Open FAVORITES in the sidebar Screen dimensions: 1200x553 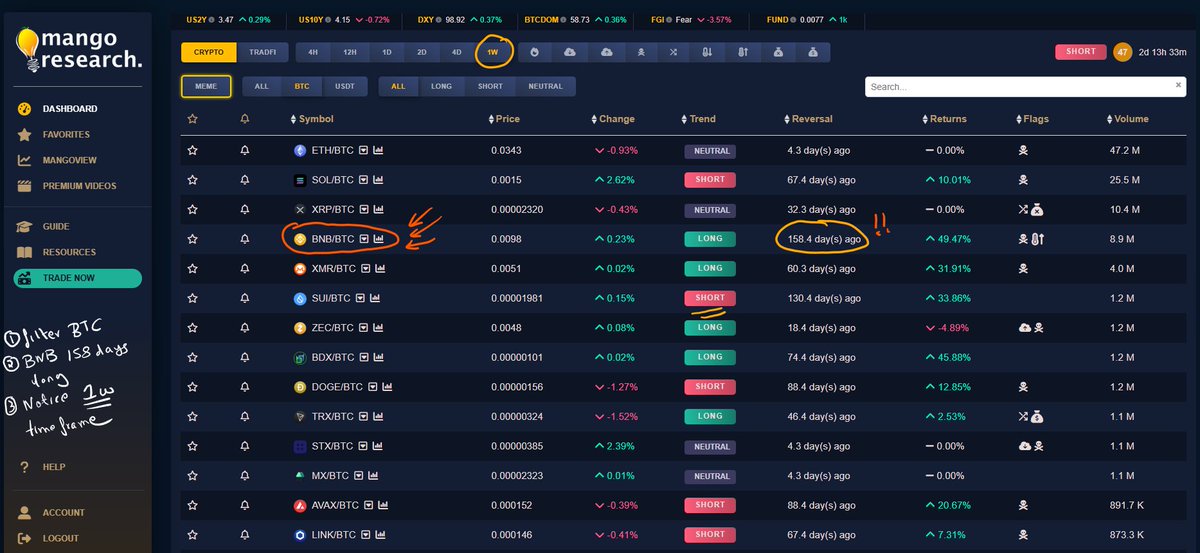tap(66, 134)
